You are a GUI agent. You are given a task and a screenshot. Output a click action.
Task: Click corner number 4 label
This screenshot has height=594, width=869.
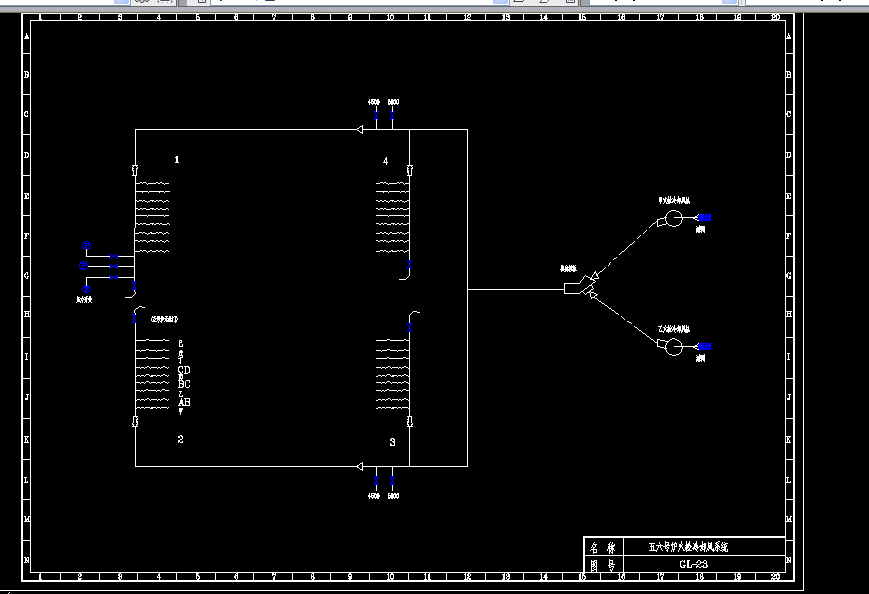(x=386, y=161)
